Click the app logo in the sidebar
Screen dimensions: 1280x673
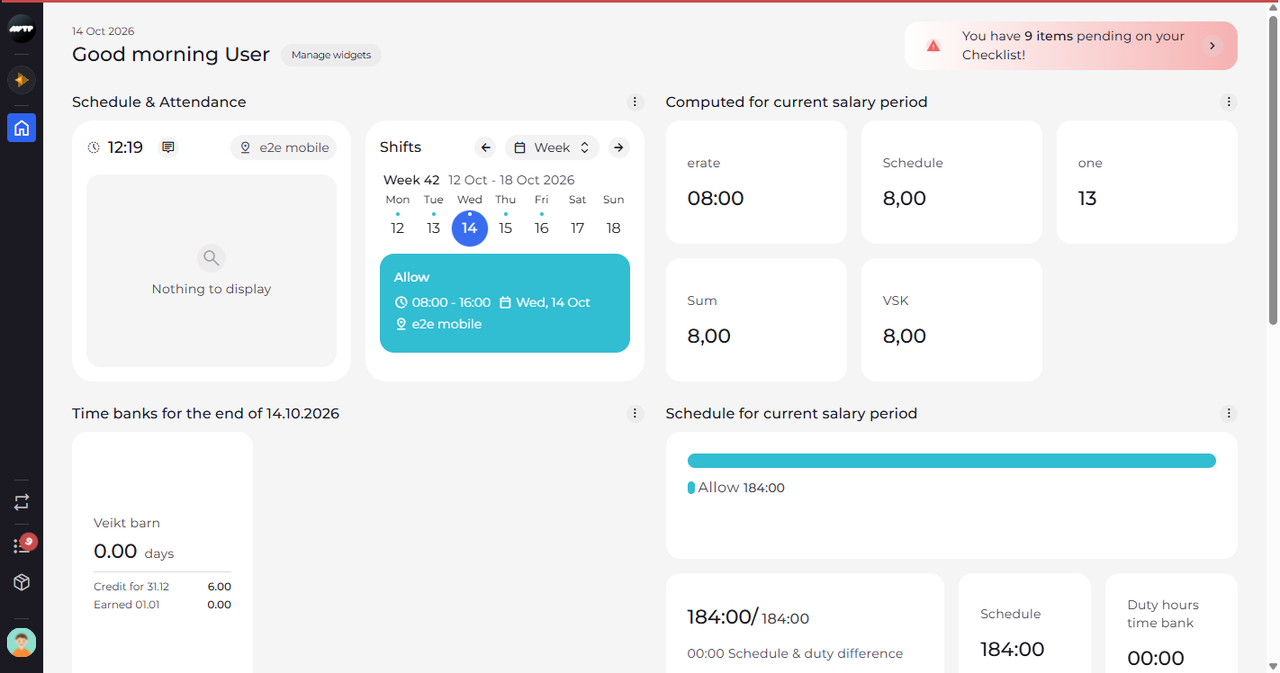[21, 30]
